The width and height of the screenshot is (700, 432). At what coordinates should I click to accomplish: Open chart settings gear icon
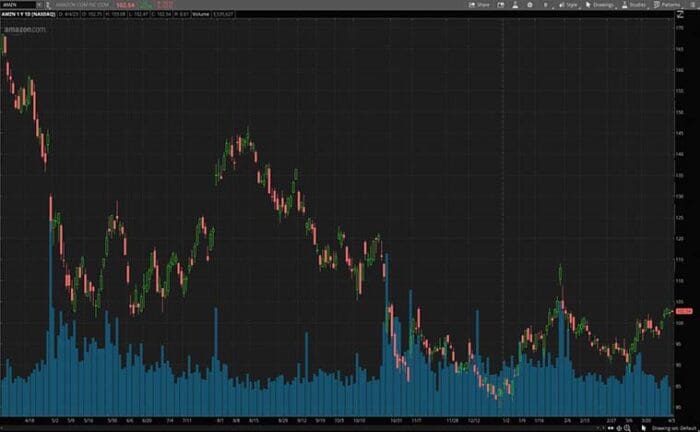point(529,4)
